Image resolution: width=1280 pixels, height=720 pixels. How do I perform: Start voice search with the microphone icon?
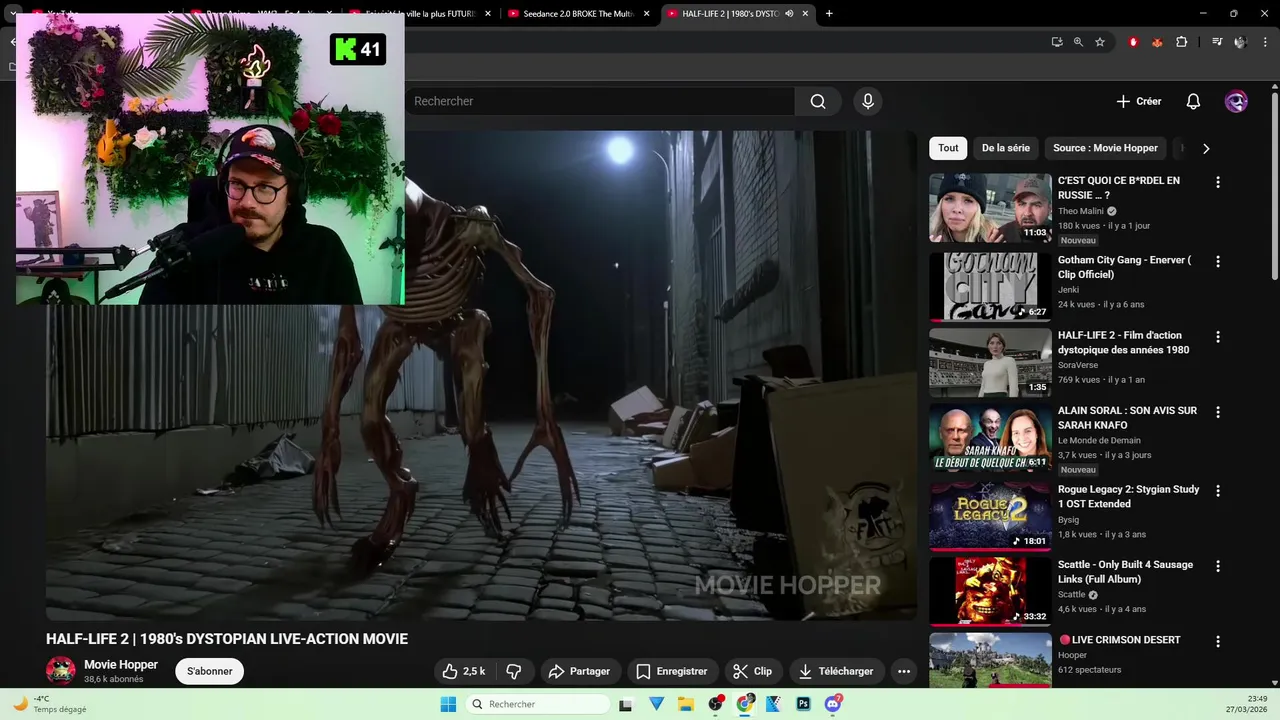pyautogui.click(x=868, y=101)
